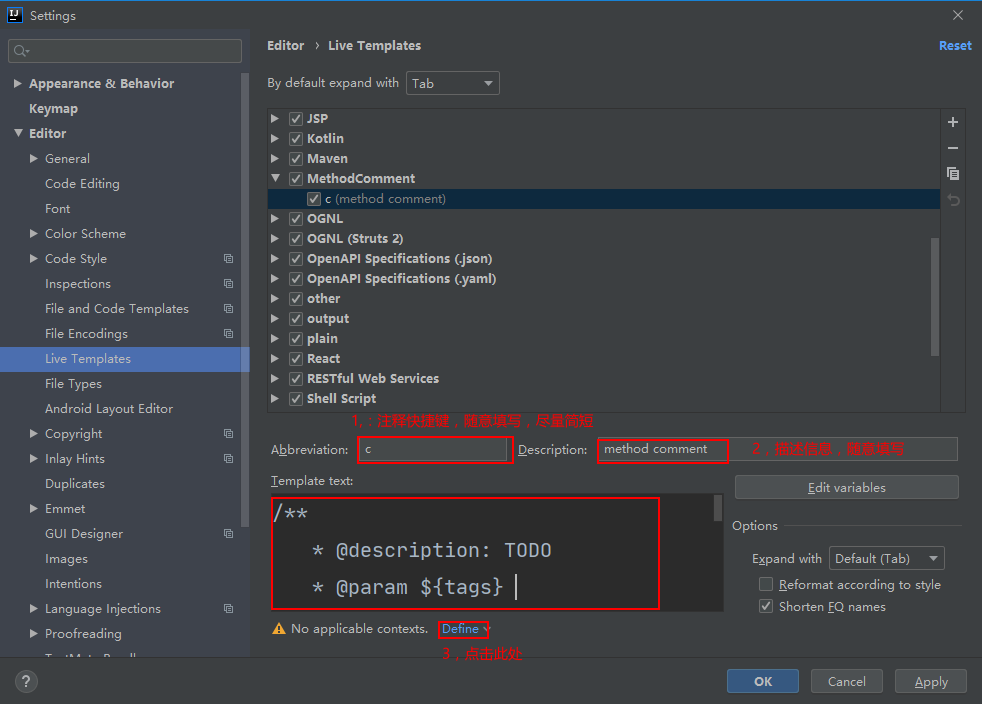Click project-level icon next to Language Injections

pyautogui.click(x=229, y=609)
